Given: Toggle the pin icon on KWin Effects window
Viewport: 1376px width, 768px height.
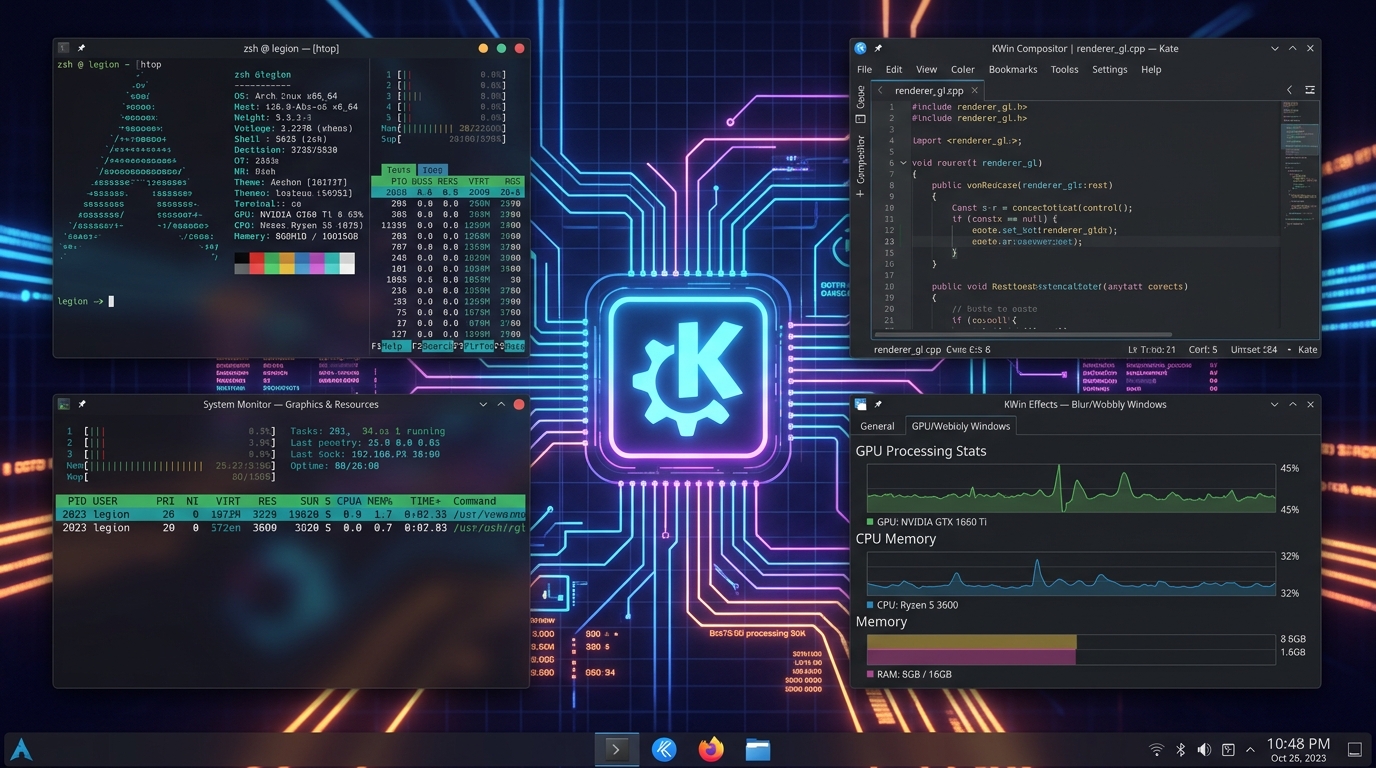Looking at the screenshot, I should (x=878, y=404).
